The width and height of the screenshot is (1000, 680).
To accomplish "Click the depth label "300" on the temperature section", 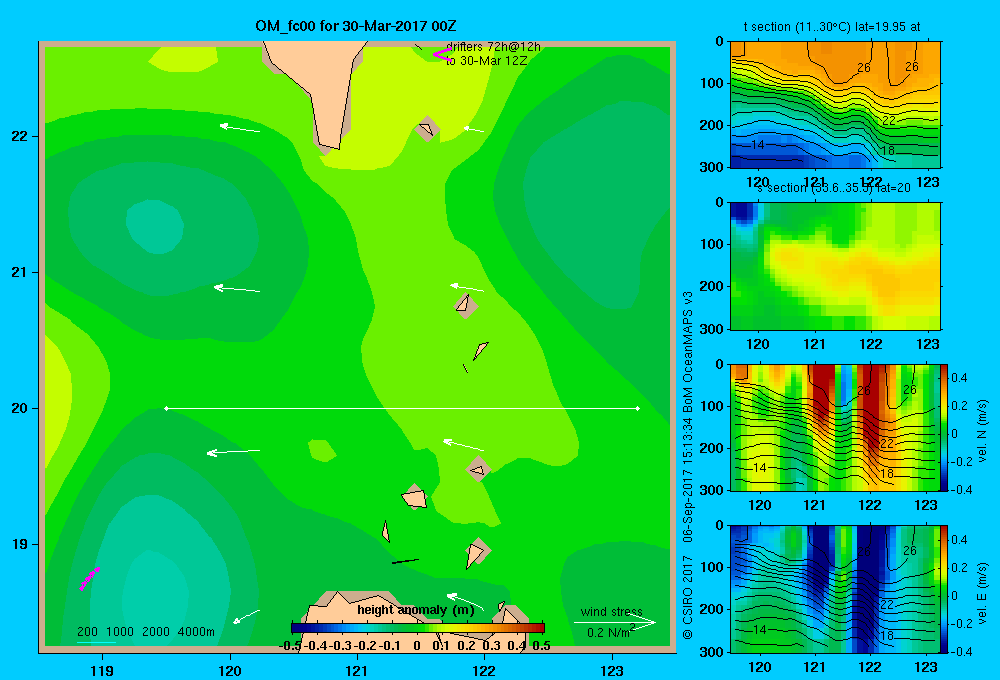I will point(711,167).
